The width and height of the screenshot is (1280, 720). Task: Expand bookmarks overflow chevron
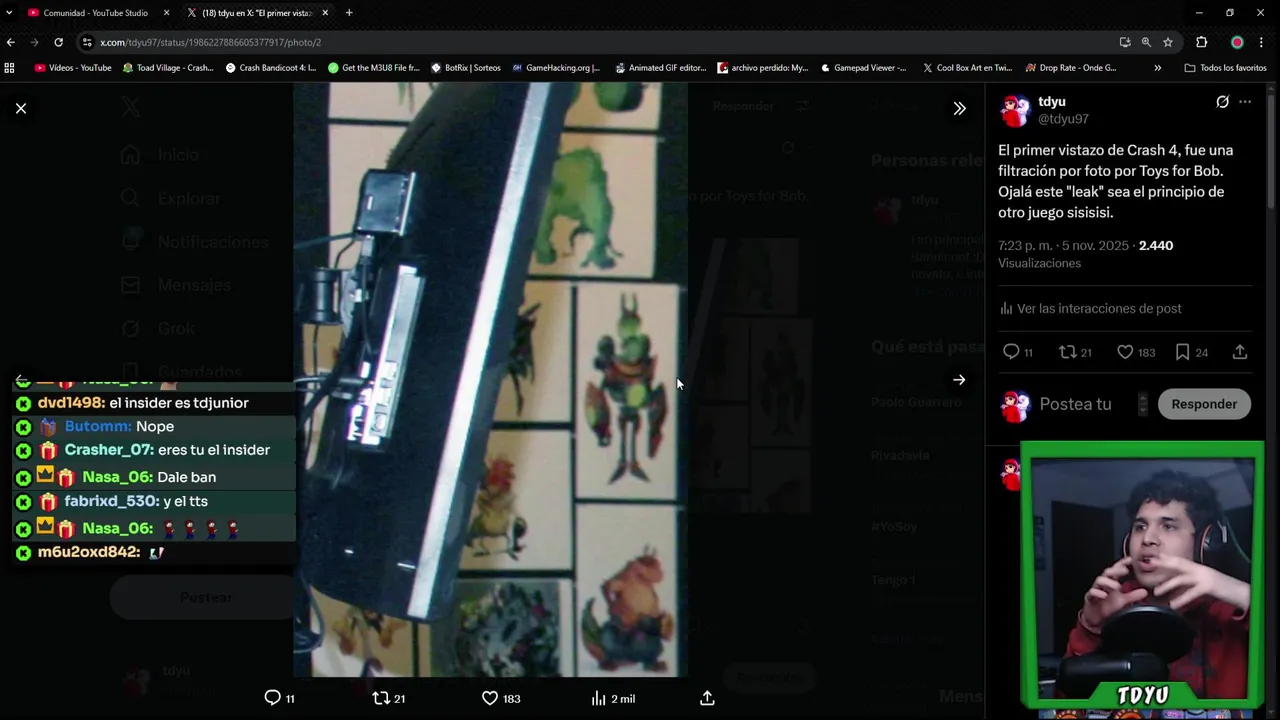point(1158,68)
